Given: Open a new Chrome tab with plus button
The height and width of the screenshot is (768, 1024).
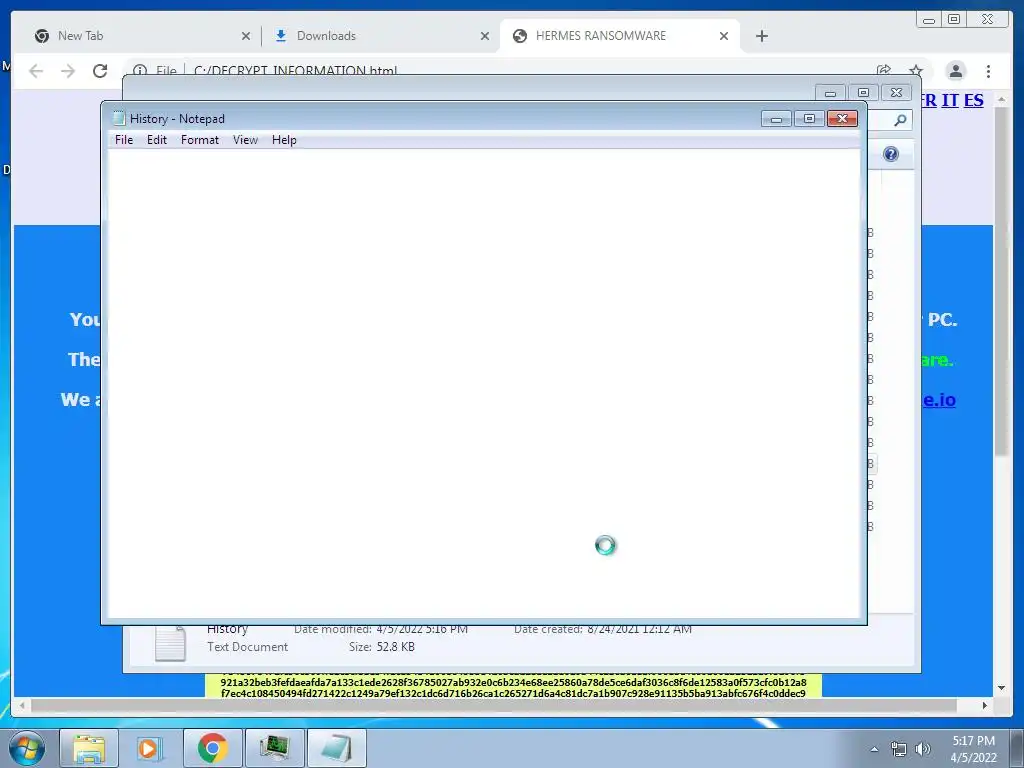Looking at the screenshot, I should click(761, 37).
